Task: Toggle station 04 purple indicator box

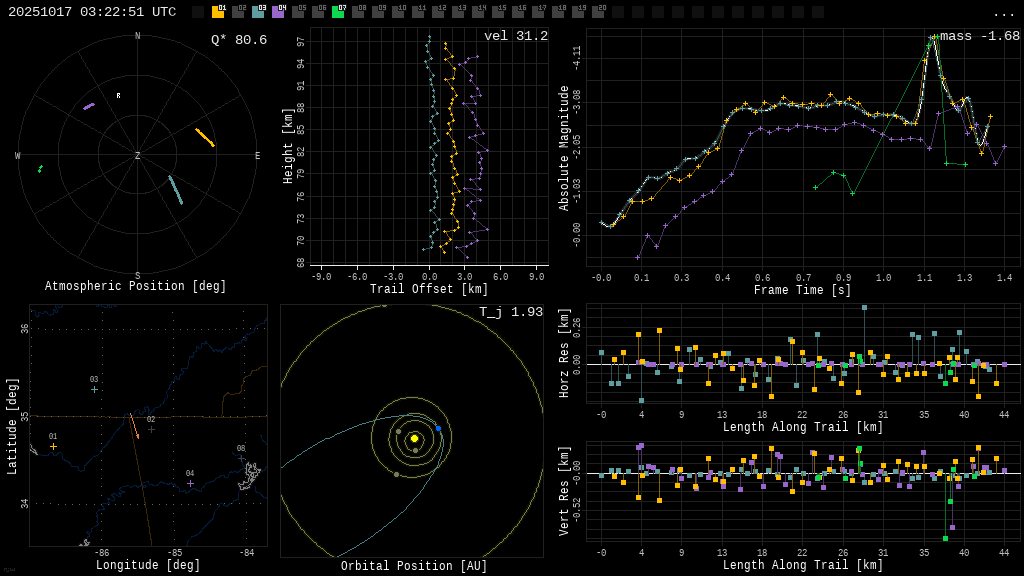Action: (x=278, y=12)
